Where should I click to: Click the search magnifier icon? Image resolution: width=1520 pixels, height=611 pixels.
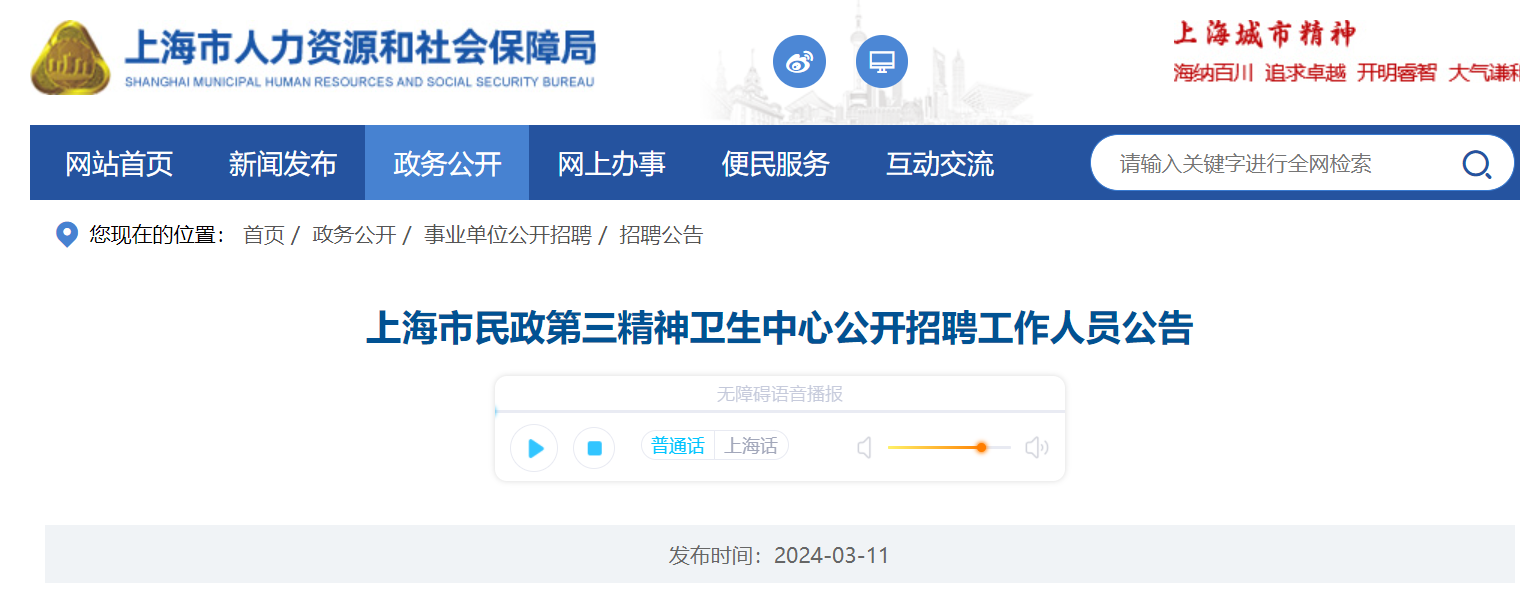click(1476, 164)
